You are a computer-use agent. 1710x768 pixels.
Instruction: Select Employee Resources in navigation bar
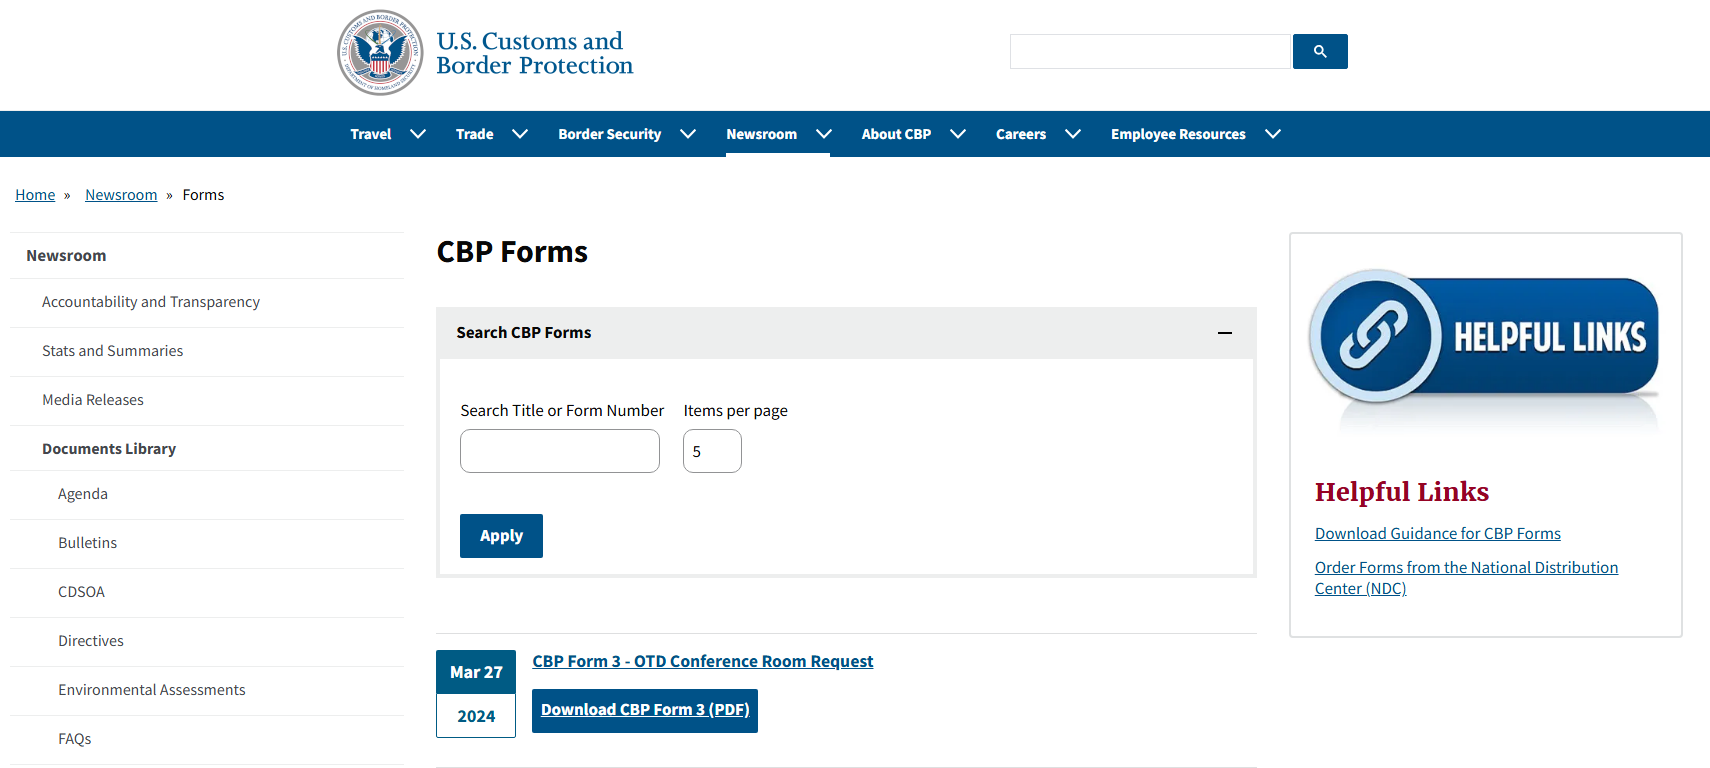click(1177, 134)
